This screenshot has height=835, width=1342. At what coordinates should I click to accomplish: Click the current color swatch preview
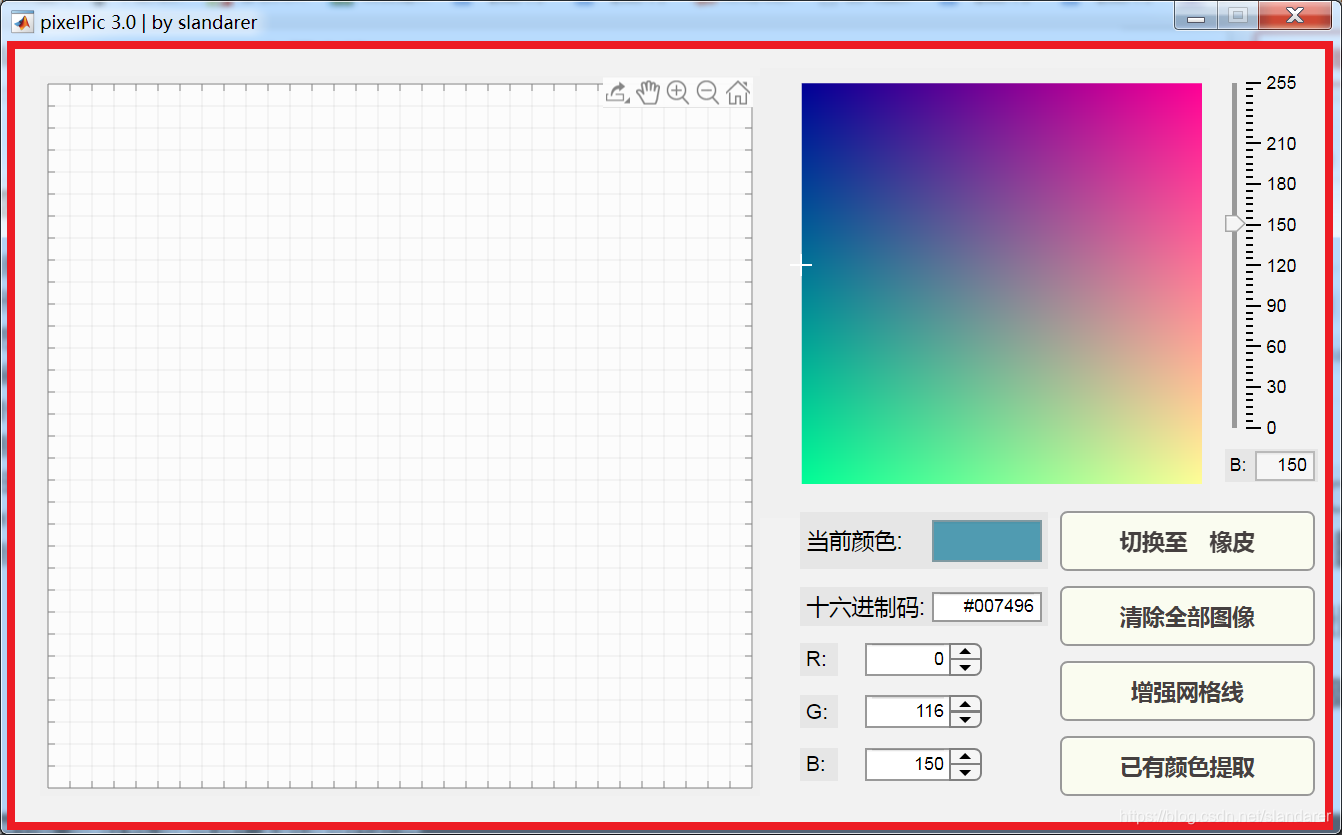[987, 541]
